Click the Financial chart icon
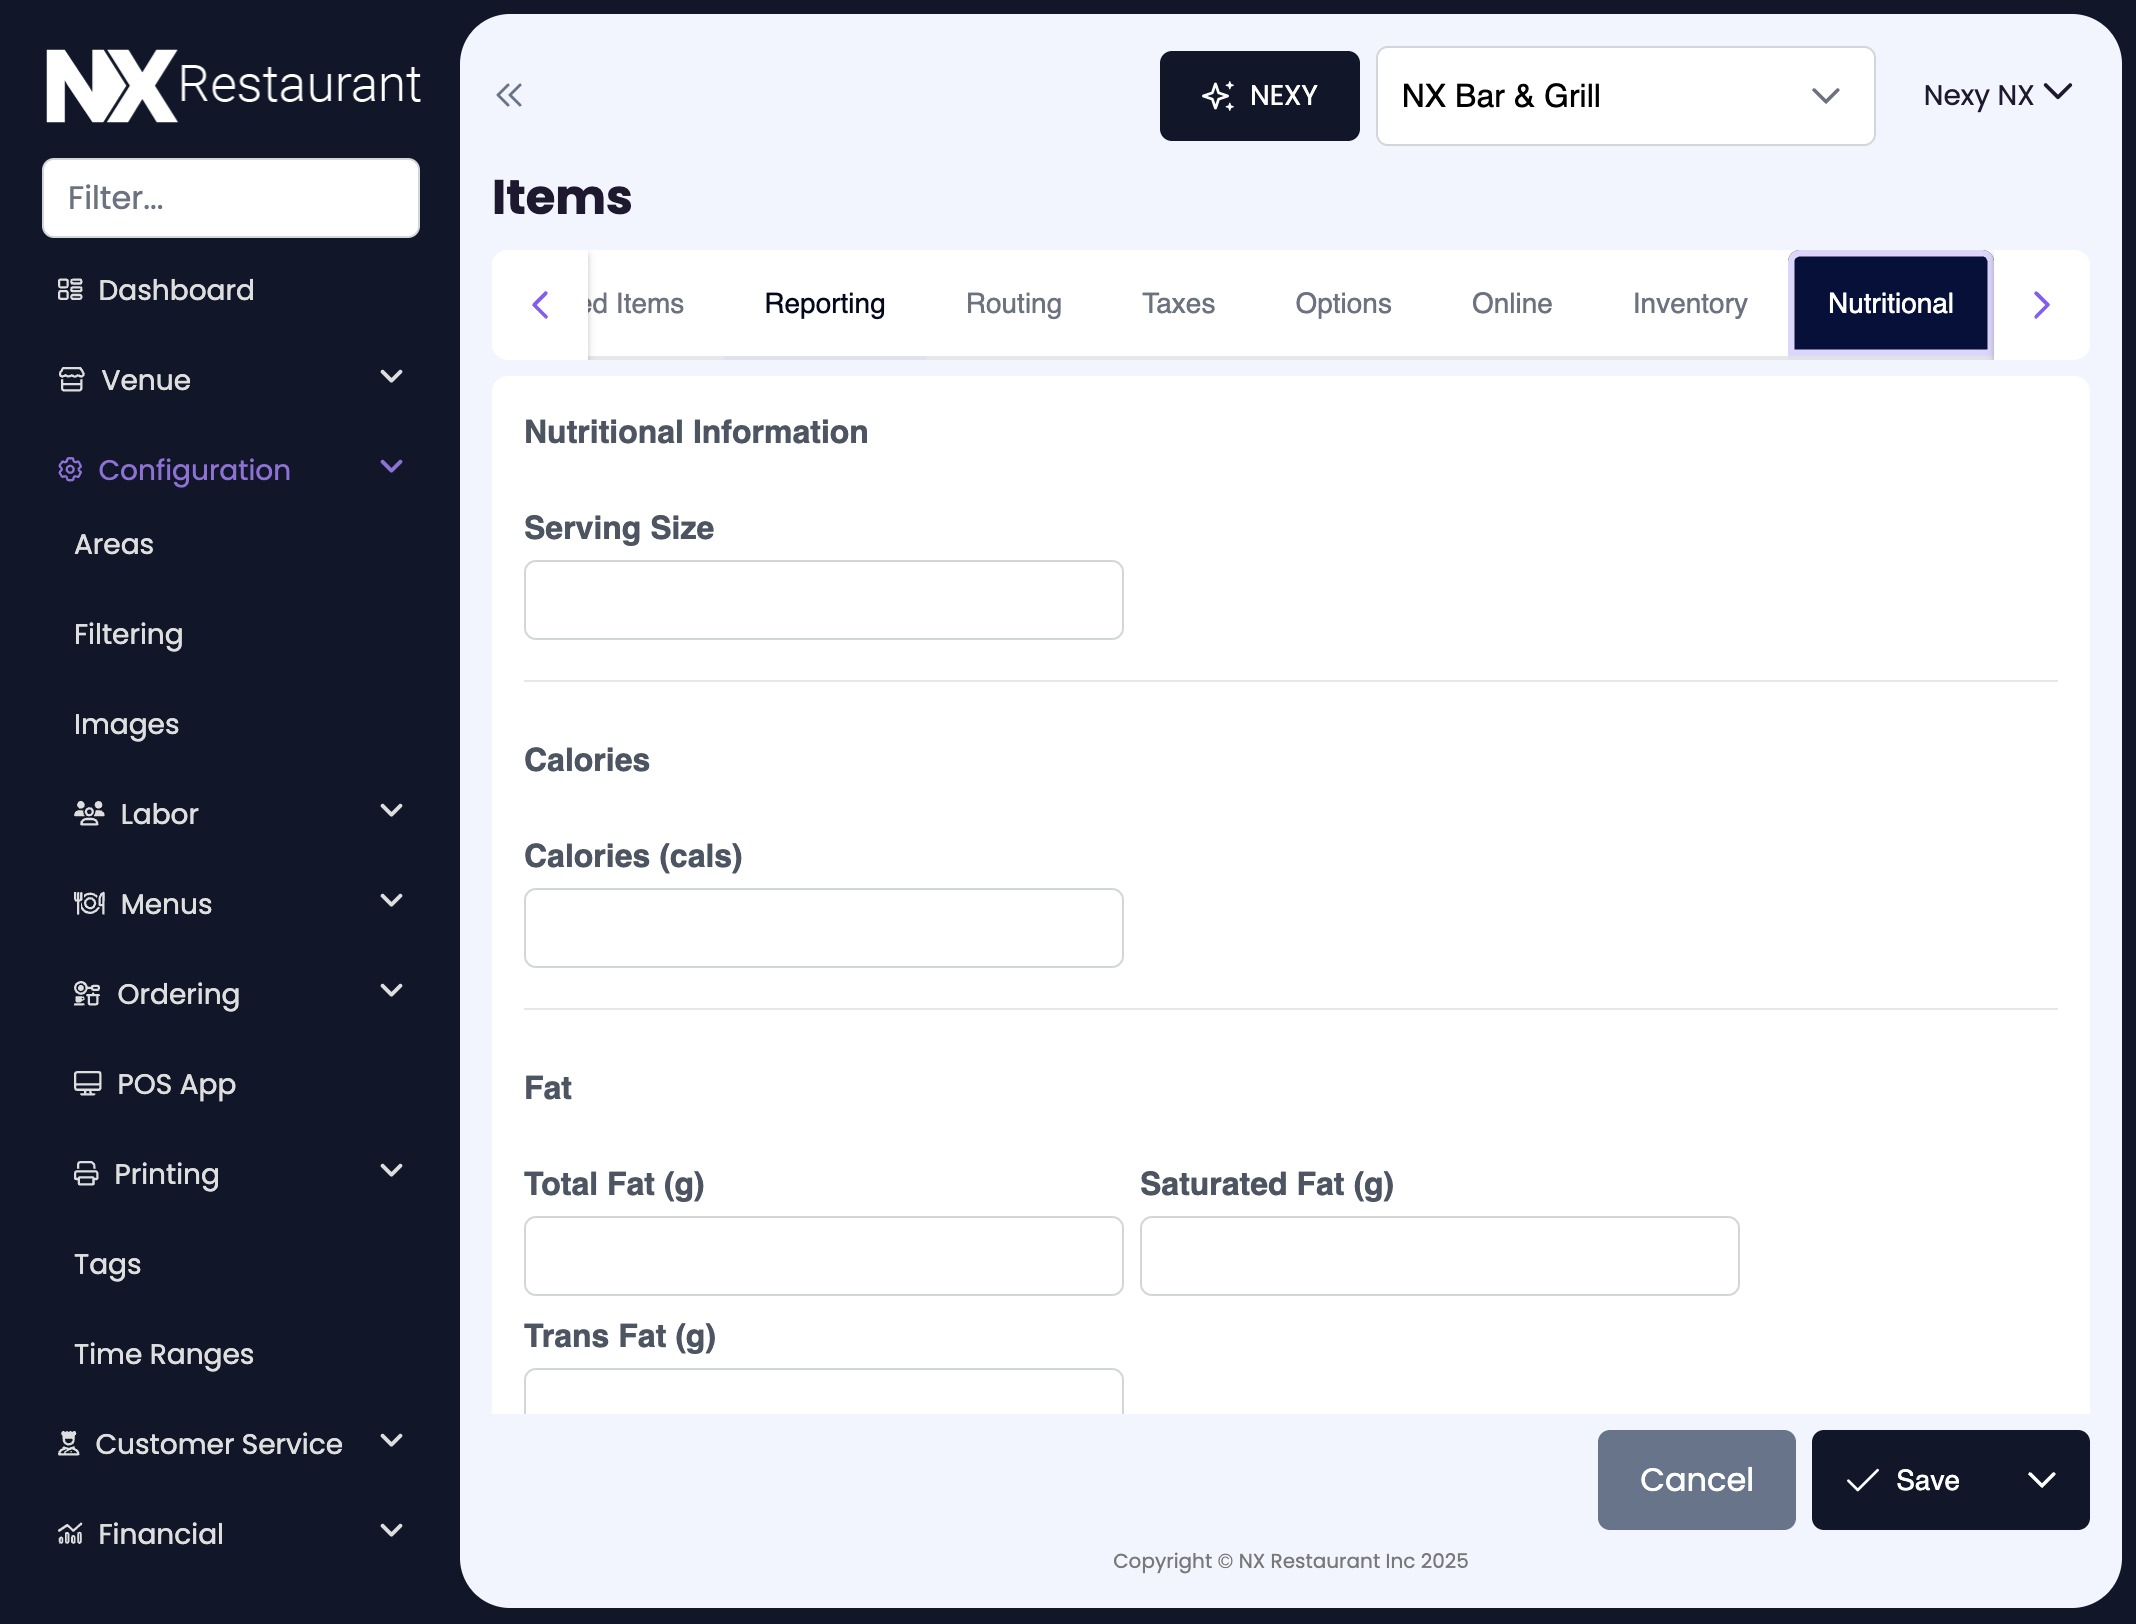Screen dimensions: 2136x1624 [70, 1533]
